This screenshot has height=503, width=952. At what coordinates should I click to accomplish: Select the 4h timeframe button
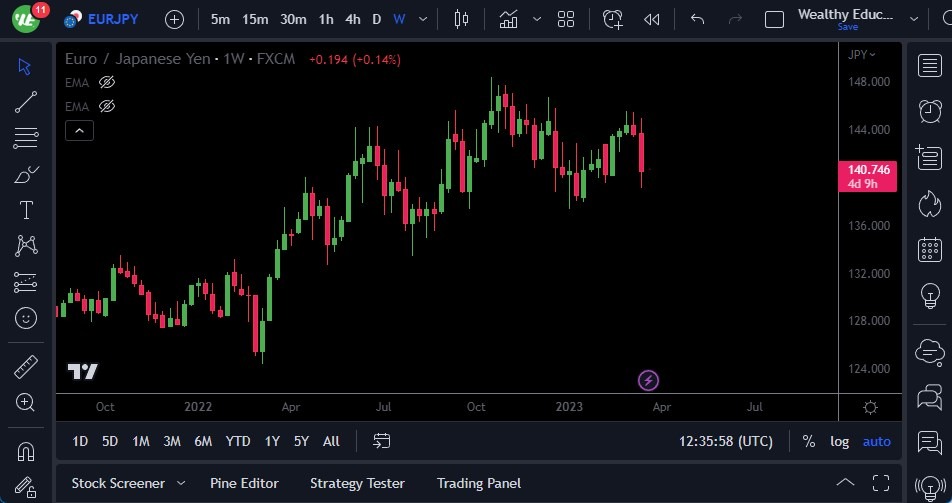pos(353,19)
